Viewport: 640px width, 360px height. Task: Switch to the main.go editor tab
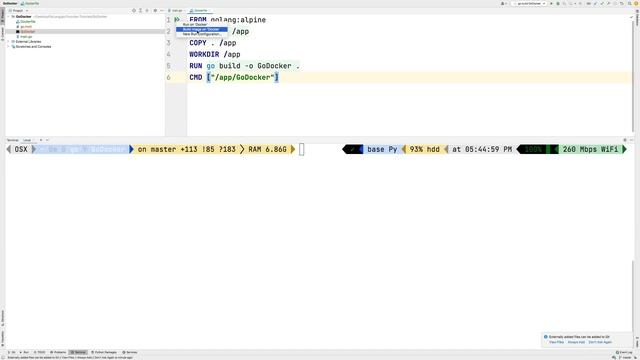tap(176, 11)
